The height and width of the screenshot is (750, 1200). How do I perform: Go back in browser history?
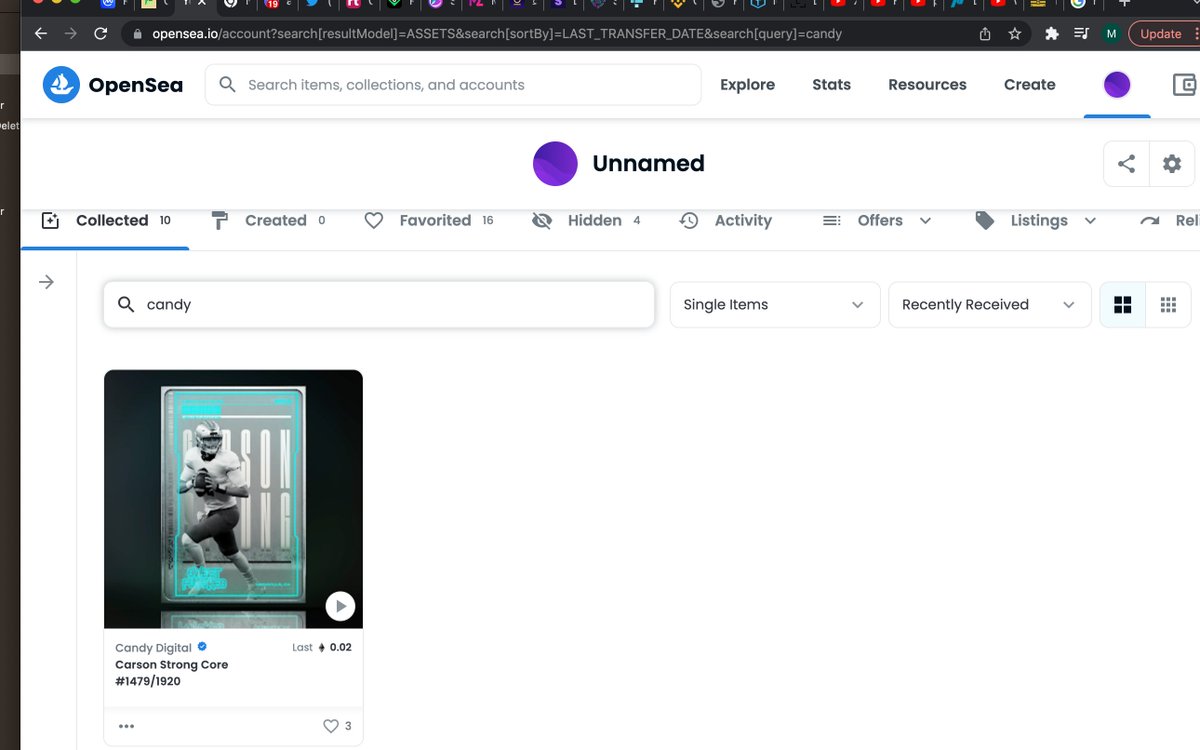(41, 33)
